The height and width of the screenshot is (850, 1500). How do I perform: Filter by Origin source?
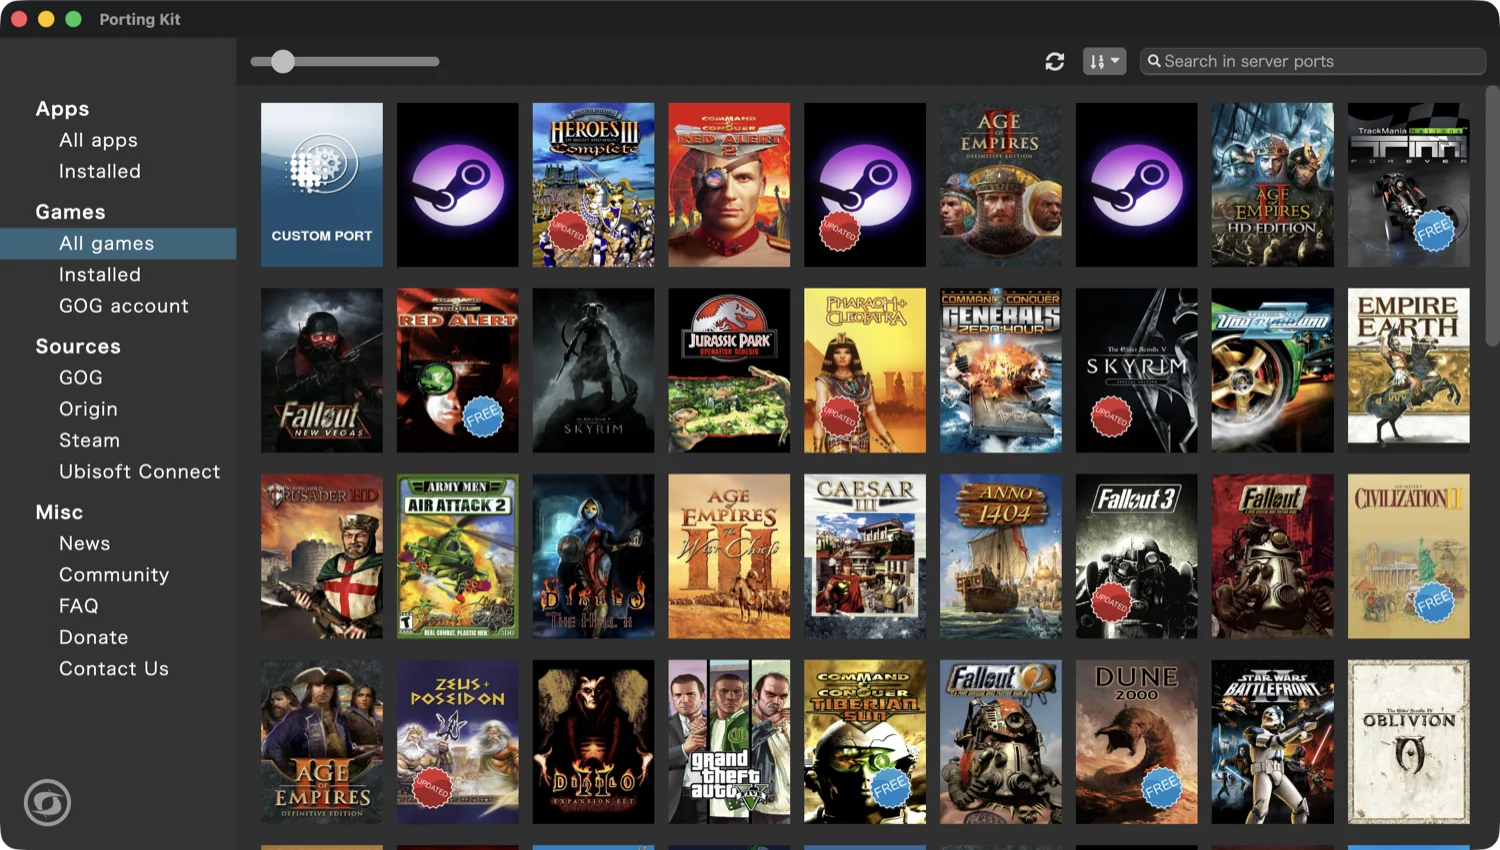pyautogui.click(x=88, y=409)
